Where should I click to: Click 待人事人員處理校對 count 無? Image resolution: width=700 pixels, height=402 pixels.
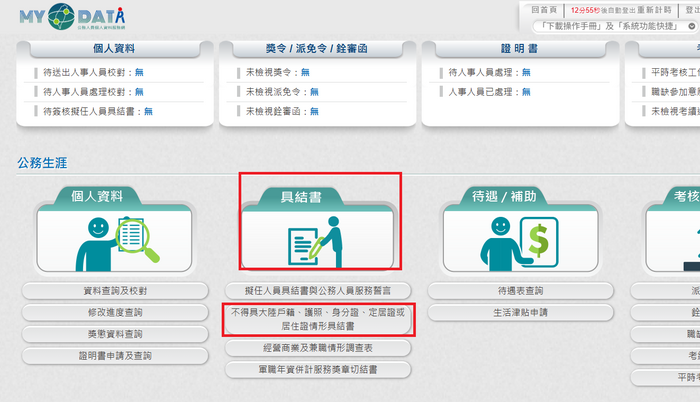tap(139, 92)
